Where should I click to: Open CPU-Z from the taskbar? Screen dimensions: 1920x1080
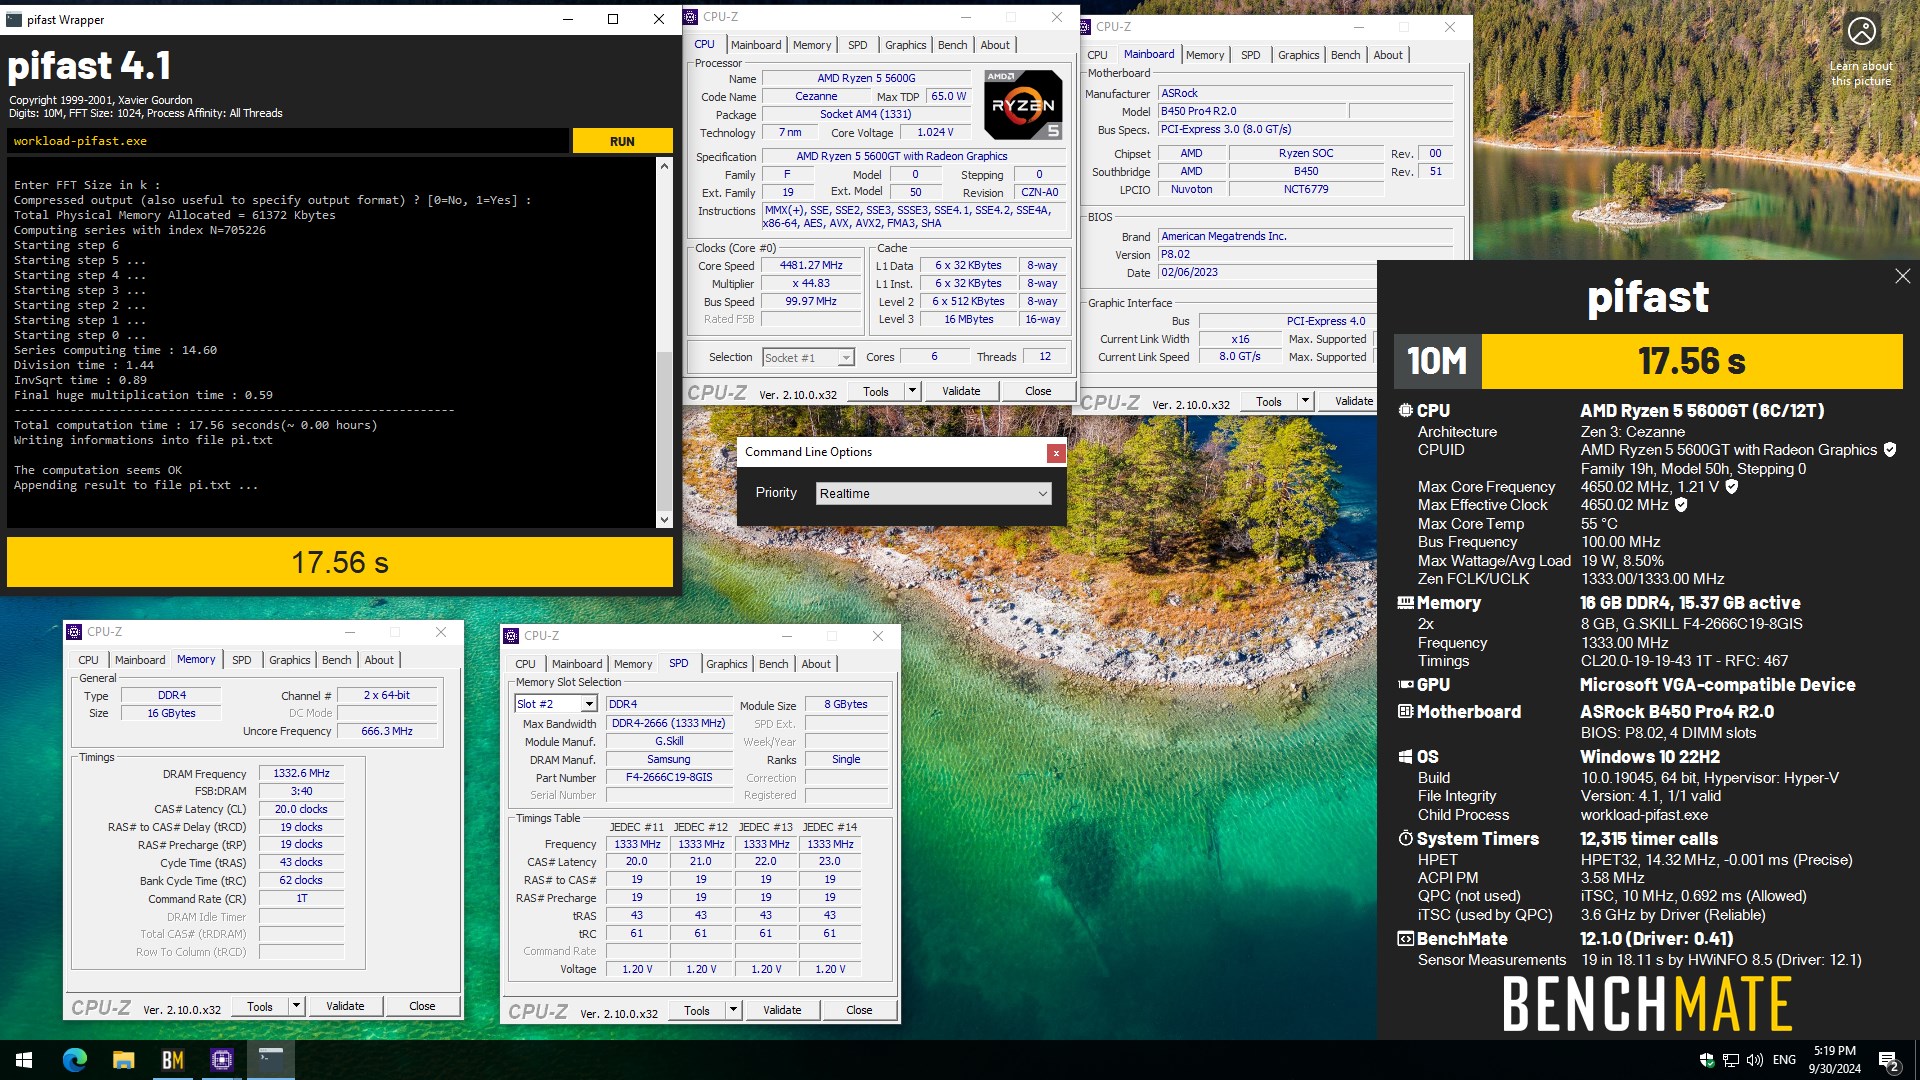coord(221,1060)
